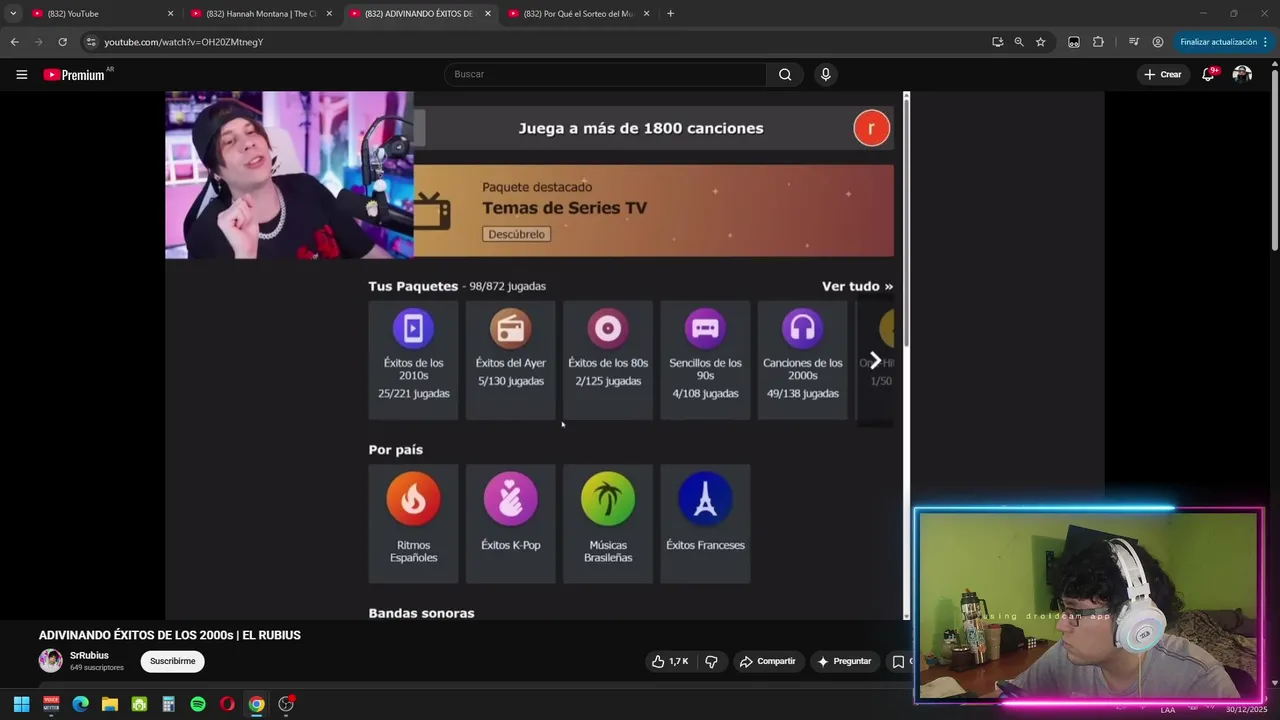
Task: Close the Por Qué el Sorteo tab
Action: [x=646, y=14]
